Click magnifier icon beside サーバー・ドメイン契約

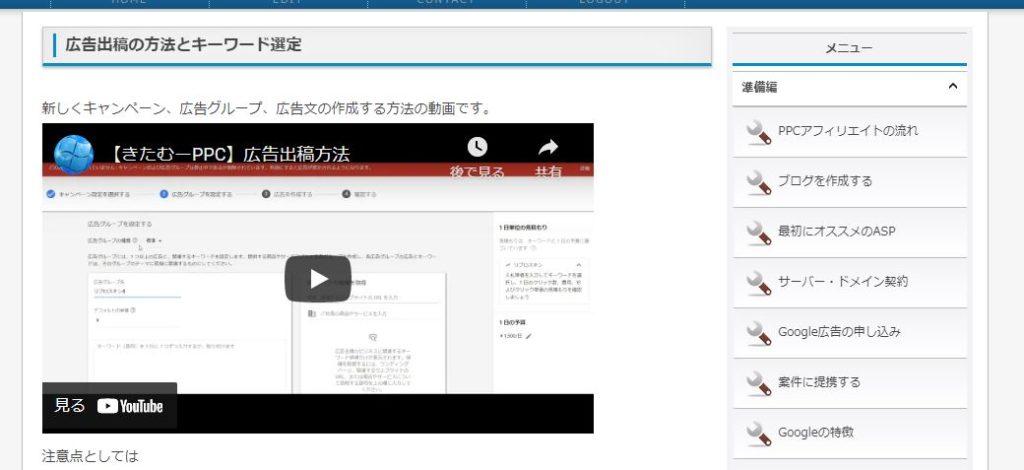pos(759,282)
